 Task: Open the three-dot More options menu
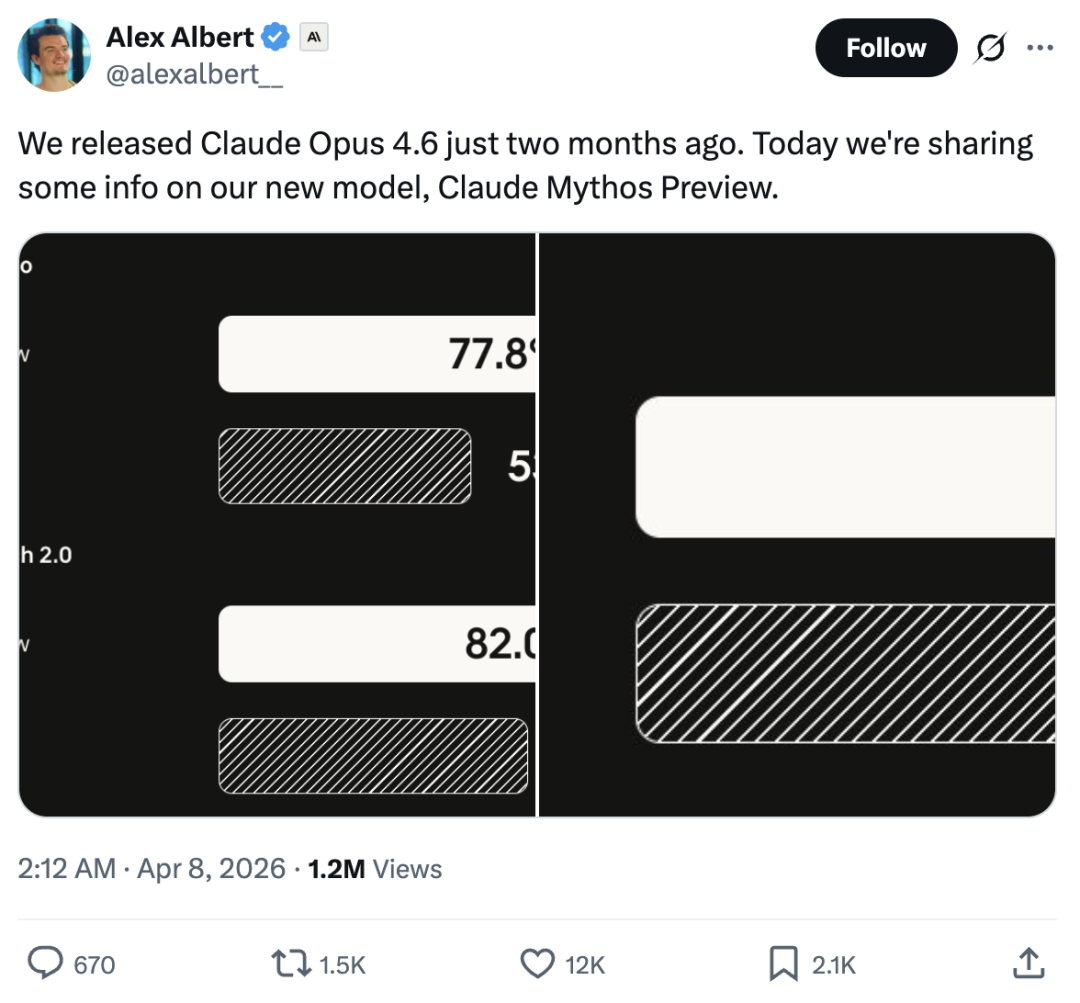pos(1040,48)
